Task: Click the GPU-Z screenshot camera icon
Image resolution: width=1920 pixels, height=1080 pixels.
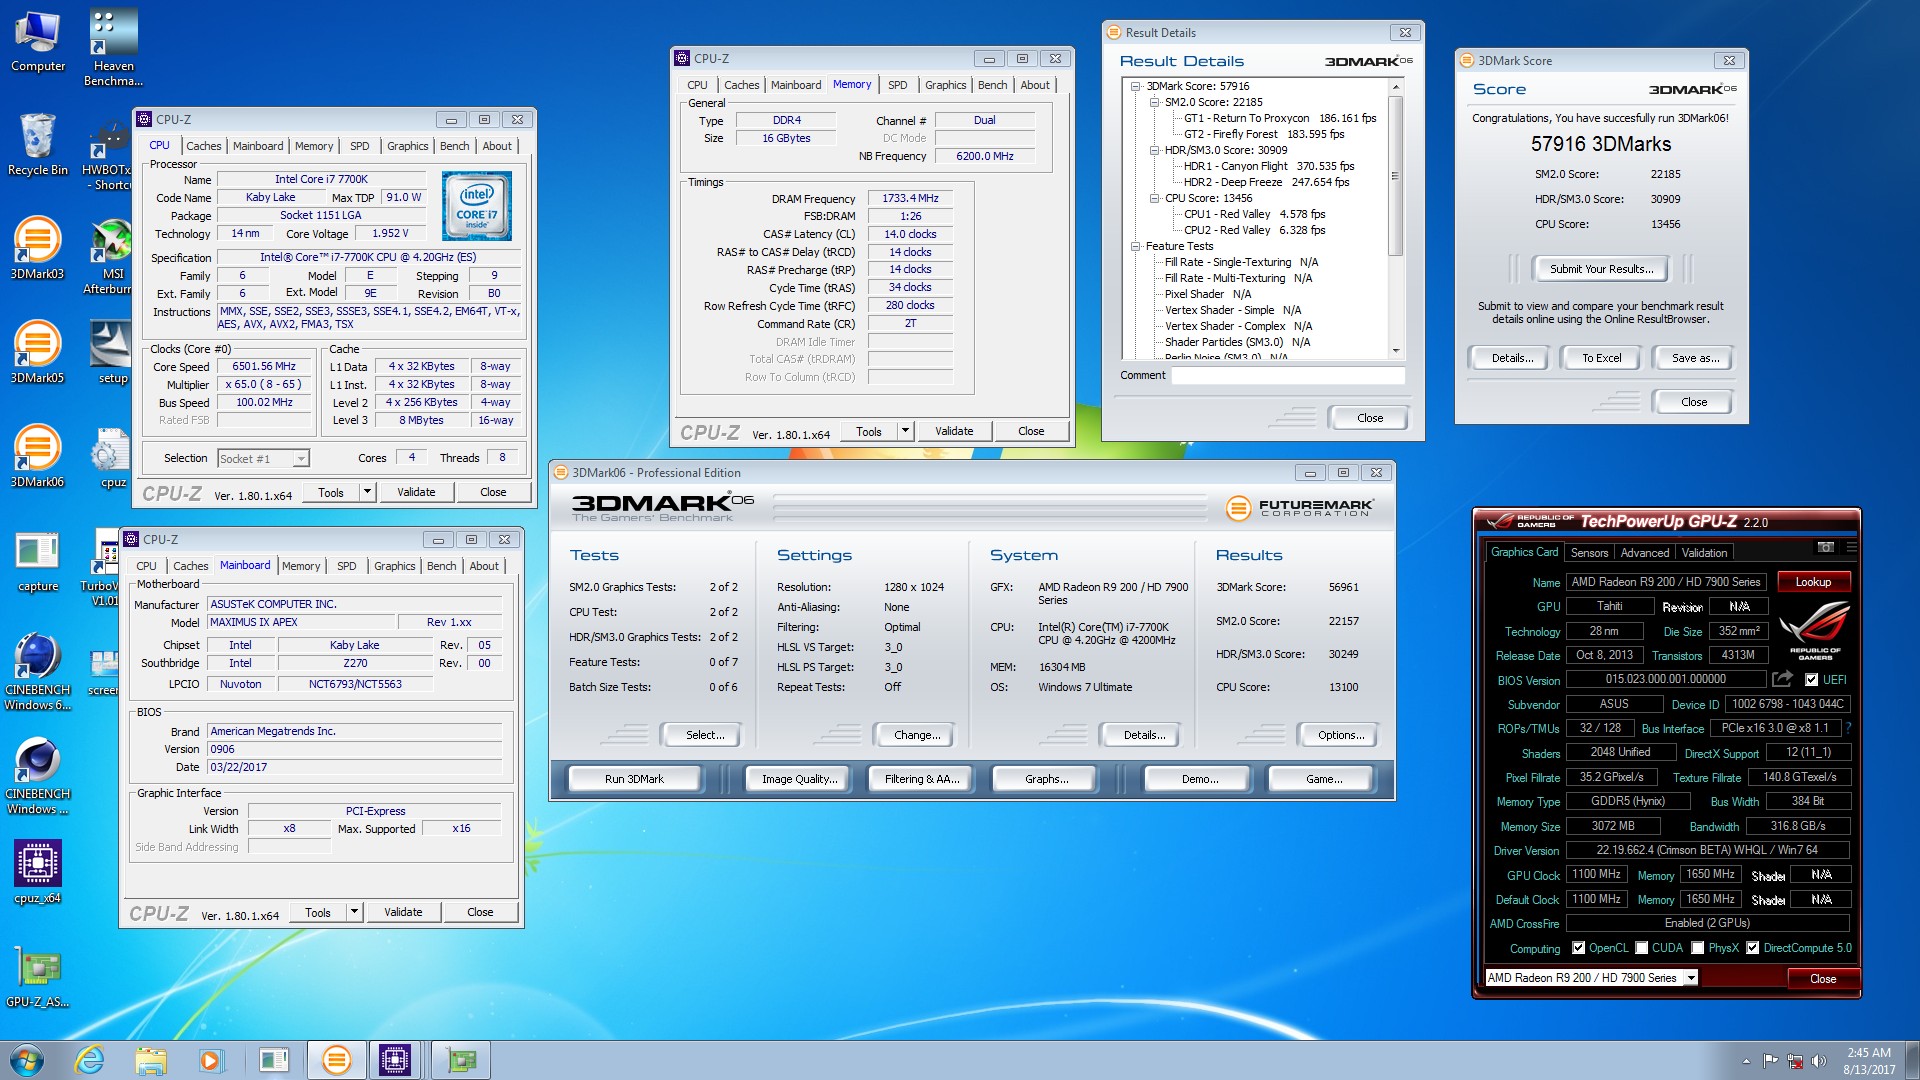Action: (1825, 548)
